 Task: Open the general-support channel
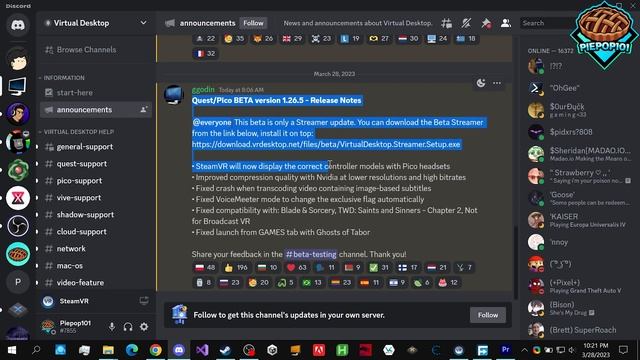coord(96,147)
